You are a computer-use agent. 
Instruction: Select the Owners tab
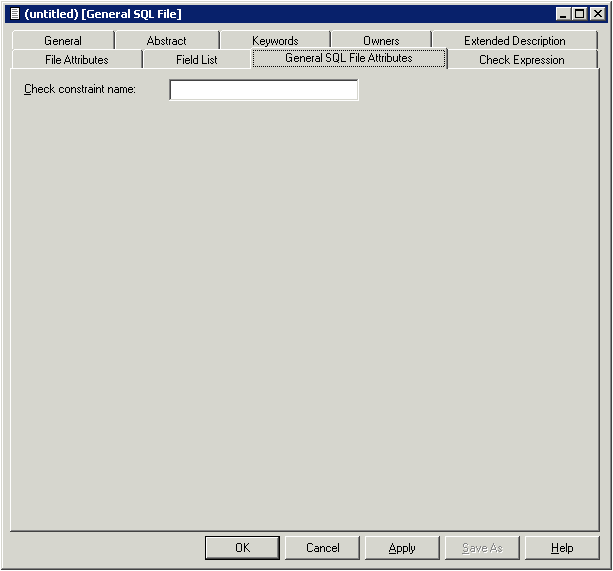click(x=381, y=41)
